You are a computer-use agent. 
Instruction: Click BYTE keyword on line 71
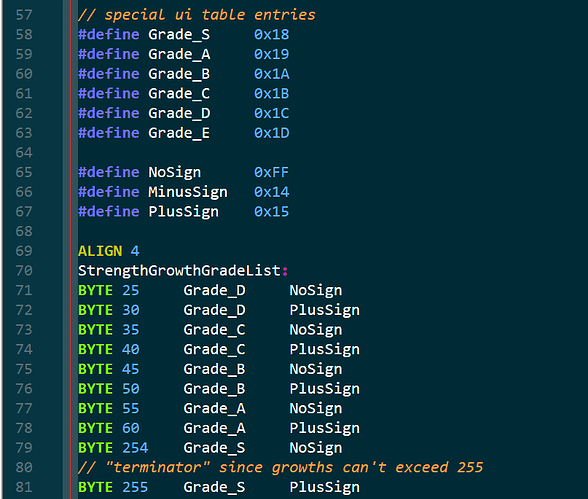click(95, 290)
